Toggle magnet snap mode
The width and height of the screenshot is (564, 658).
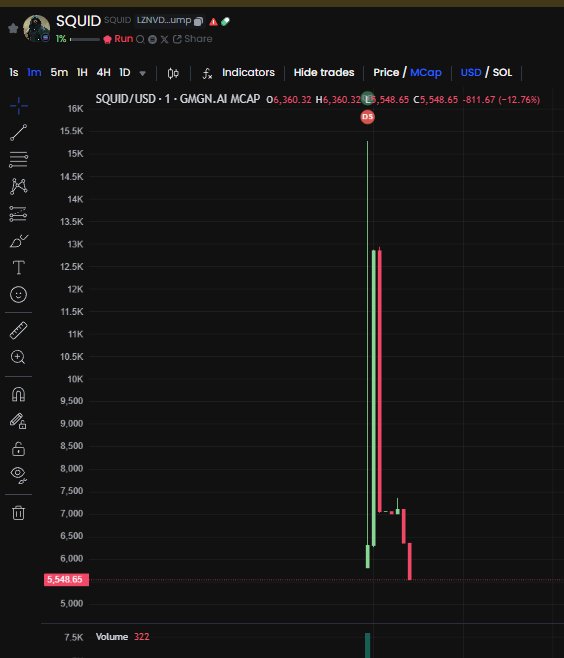tap(18, 394)
